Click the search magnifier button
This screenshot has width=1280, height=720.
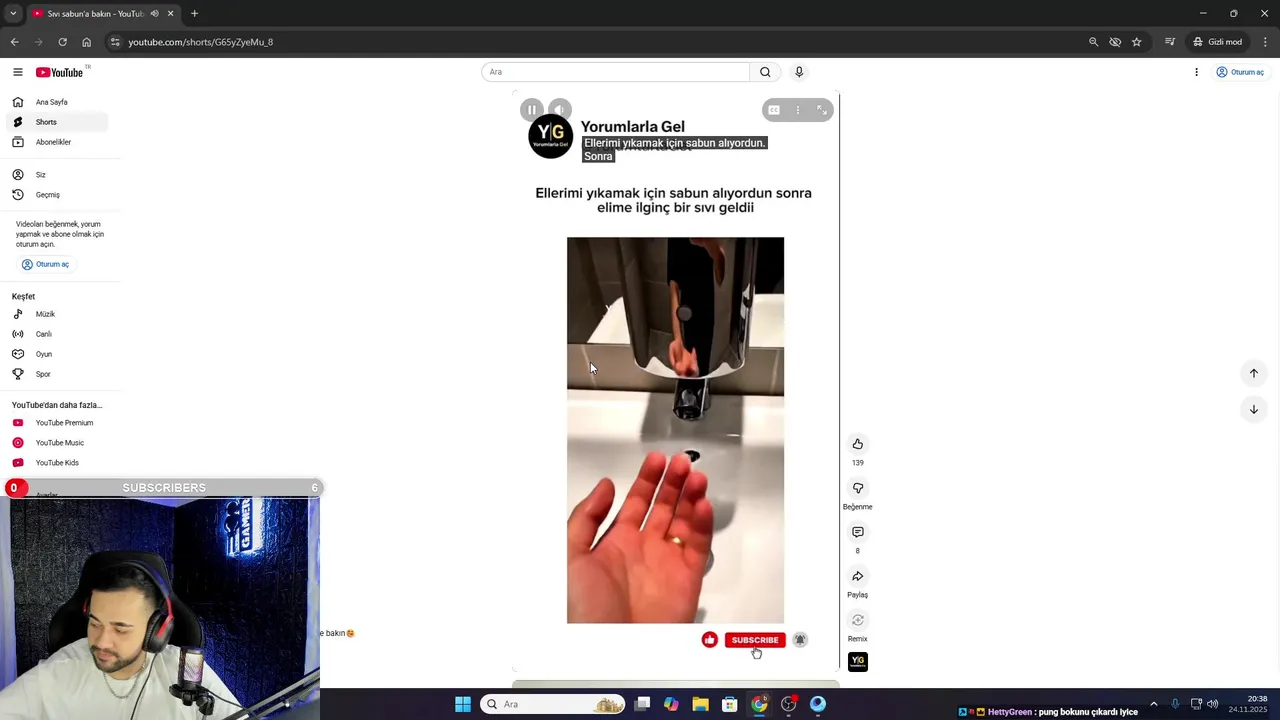tap(765, 72)
